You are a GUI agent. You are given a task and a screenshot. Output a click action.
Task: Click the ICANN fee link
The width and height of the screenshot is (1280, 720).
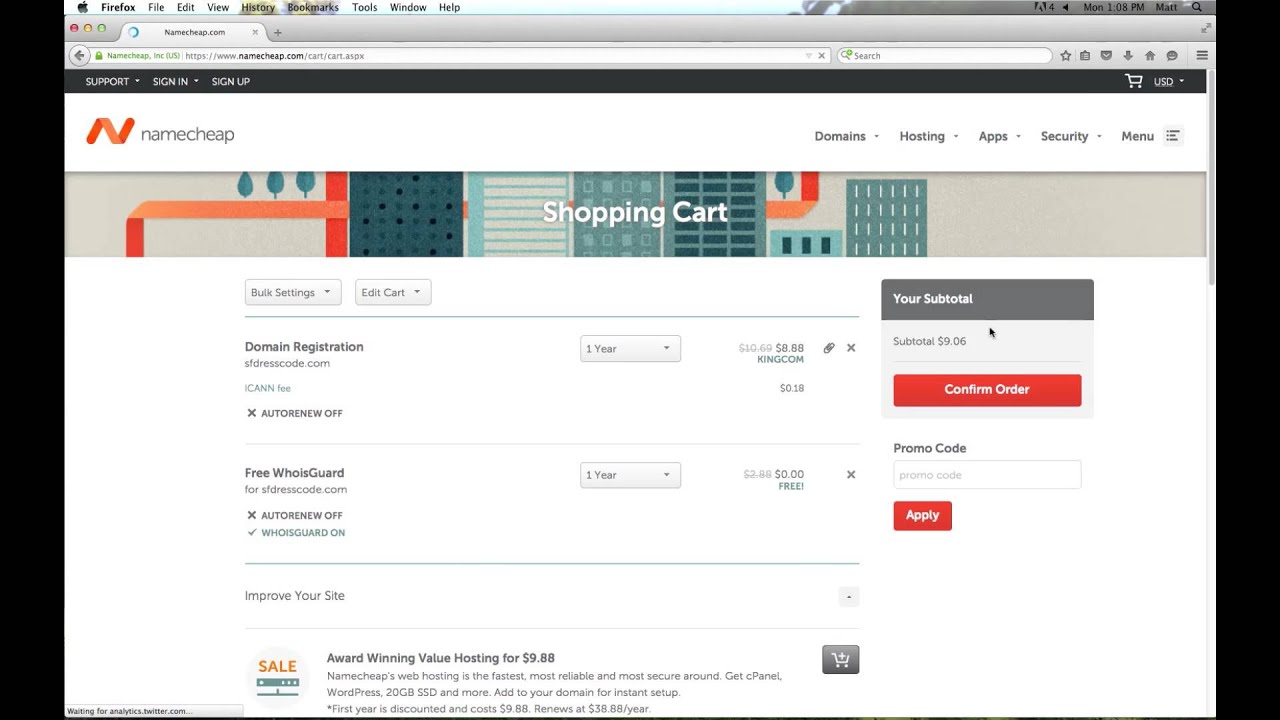[x=268, y=388]
